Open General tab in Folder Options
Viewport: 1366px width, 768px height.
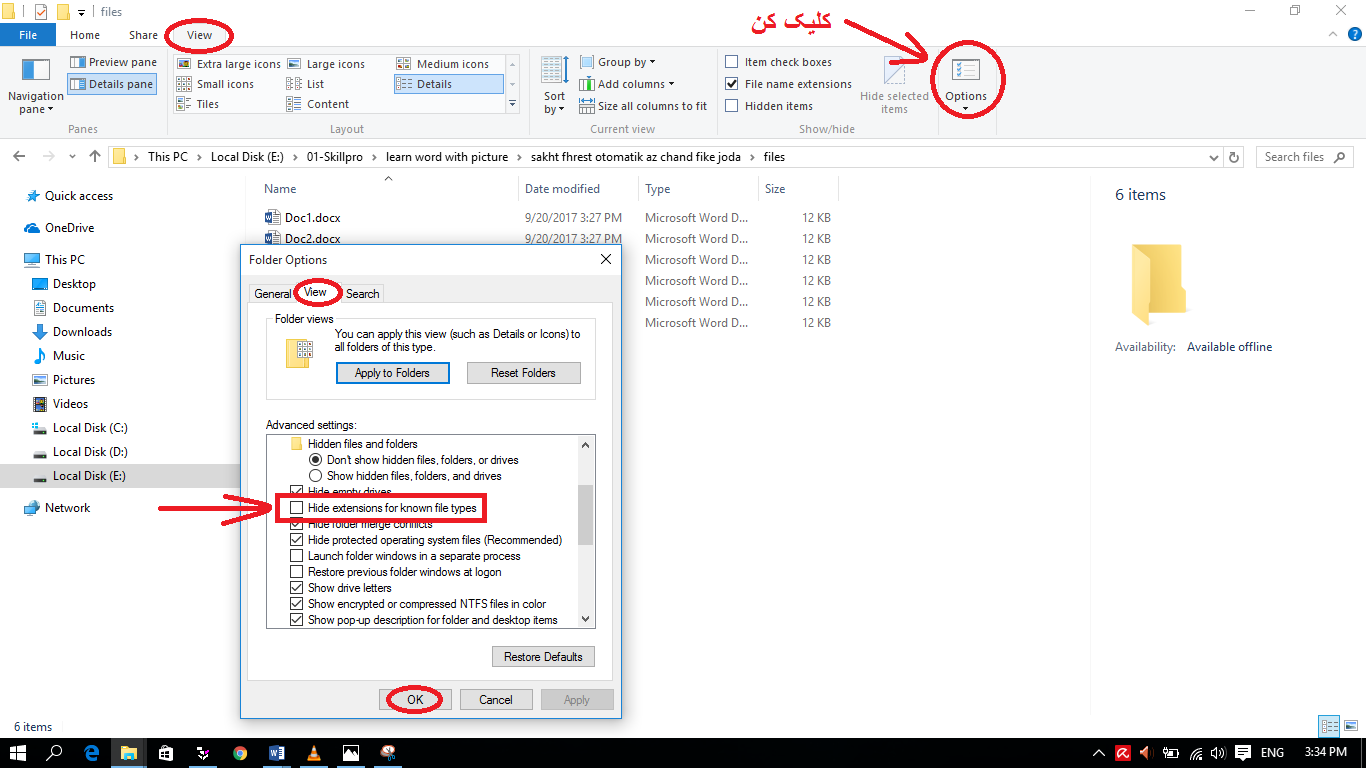point(272,294)
